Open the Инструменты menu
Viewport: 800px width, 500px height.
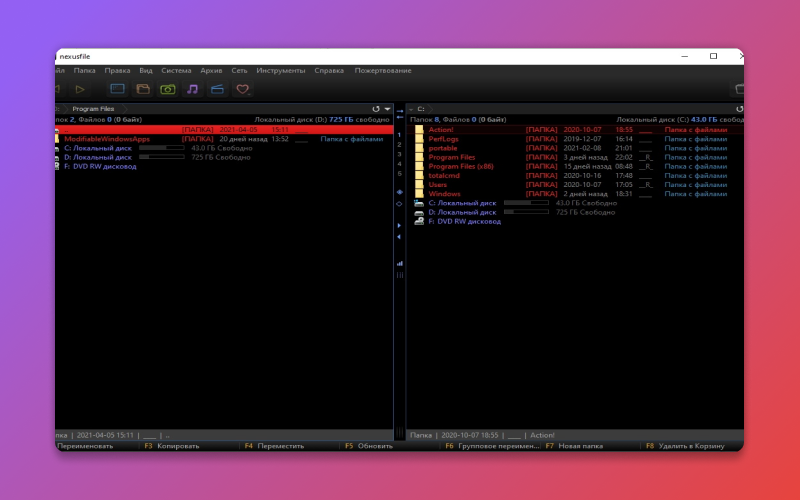pos(281,70)
